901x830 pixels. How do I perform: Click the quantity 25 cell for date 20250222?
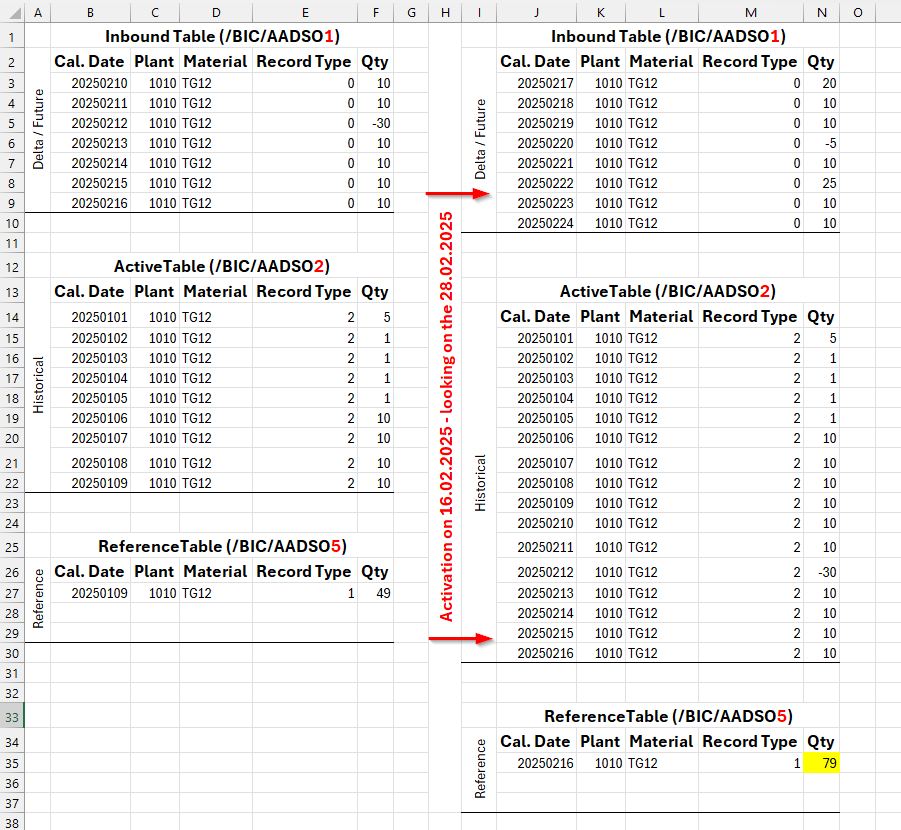821,183
